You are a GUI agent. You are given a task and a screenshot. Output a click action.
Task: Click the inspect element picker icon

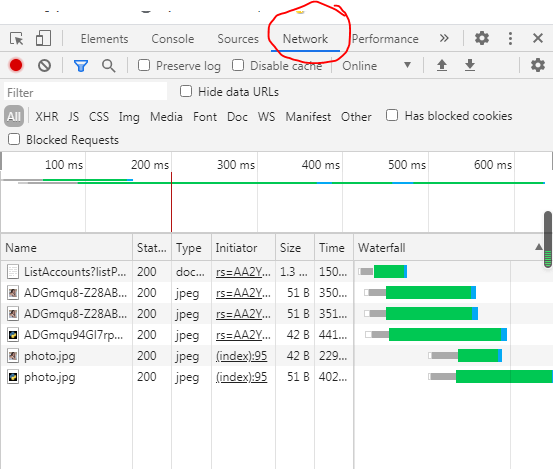point(17,38)
